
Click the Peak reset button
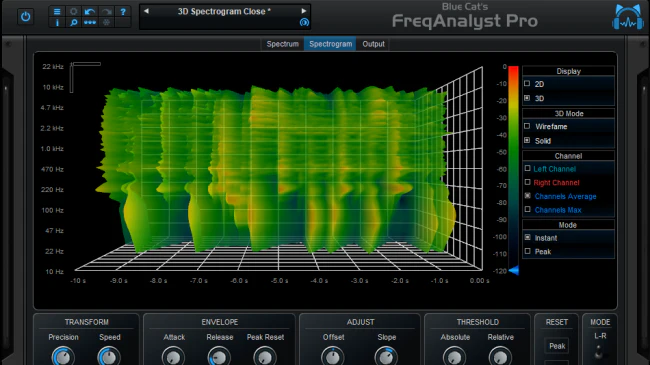tap(557, 346)
